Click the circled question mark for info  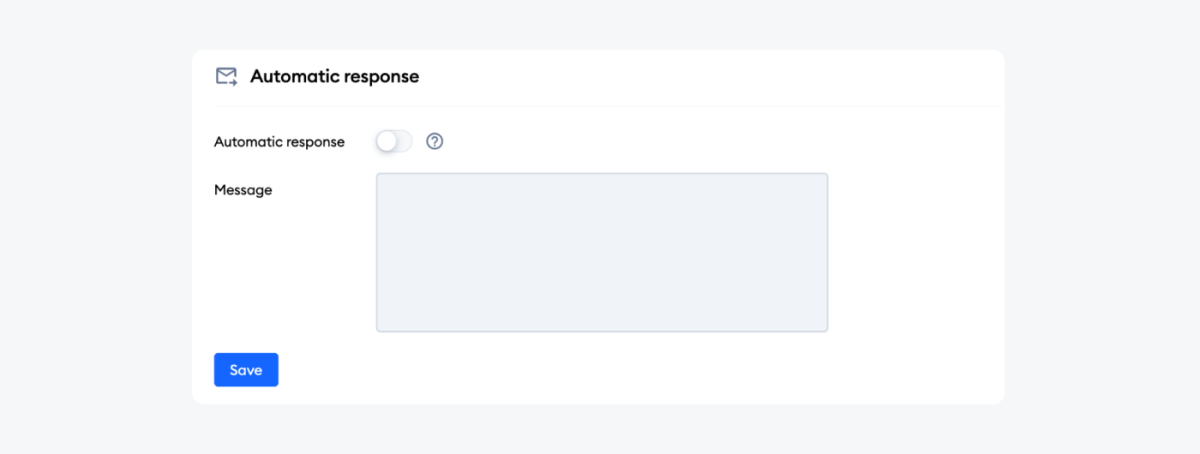click(x=434, y=142)
